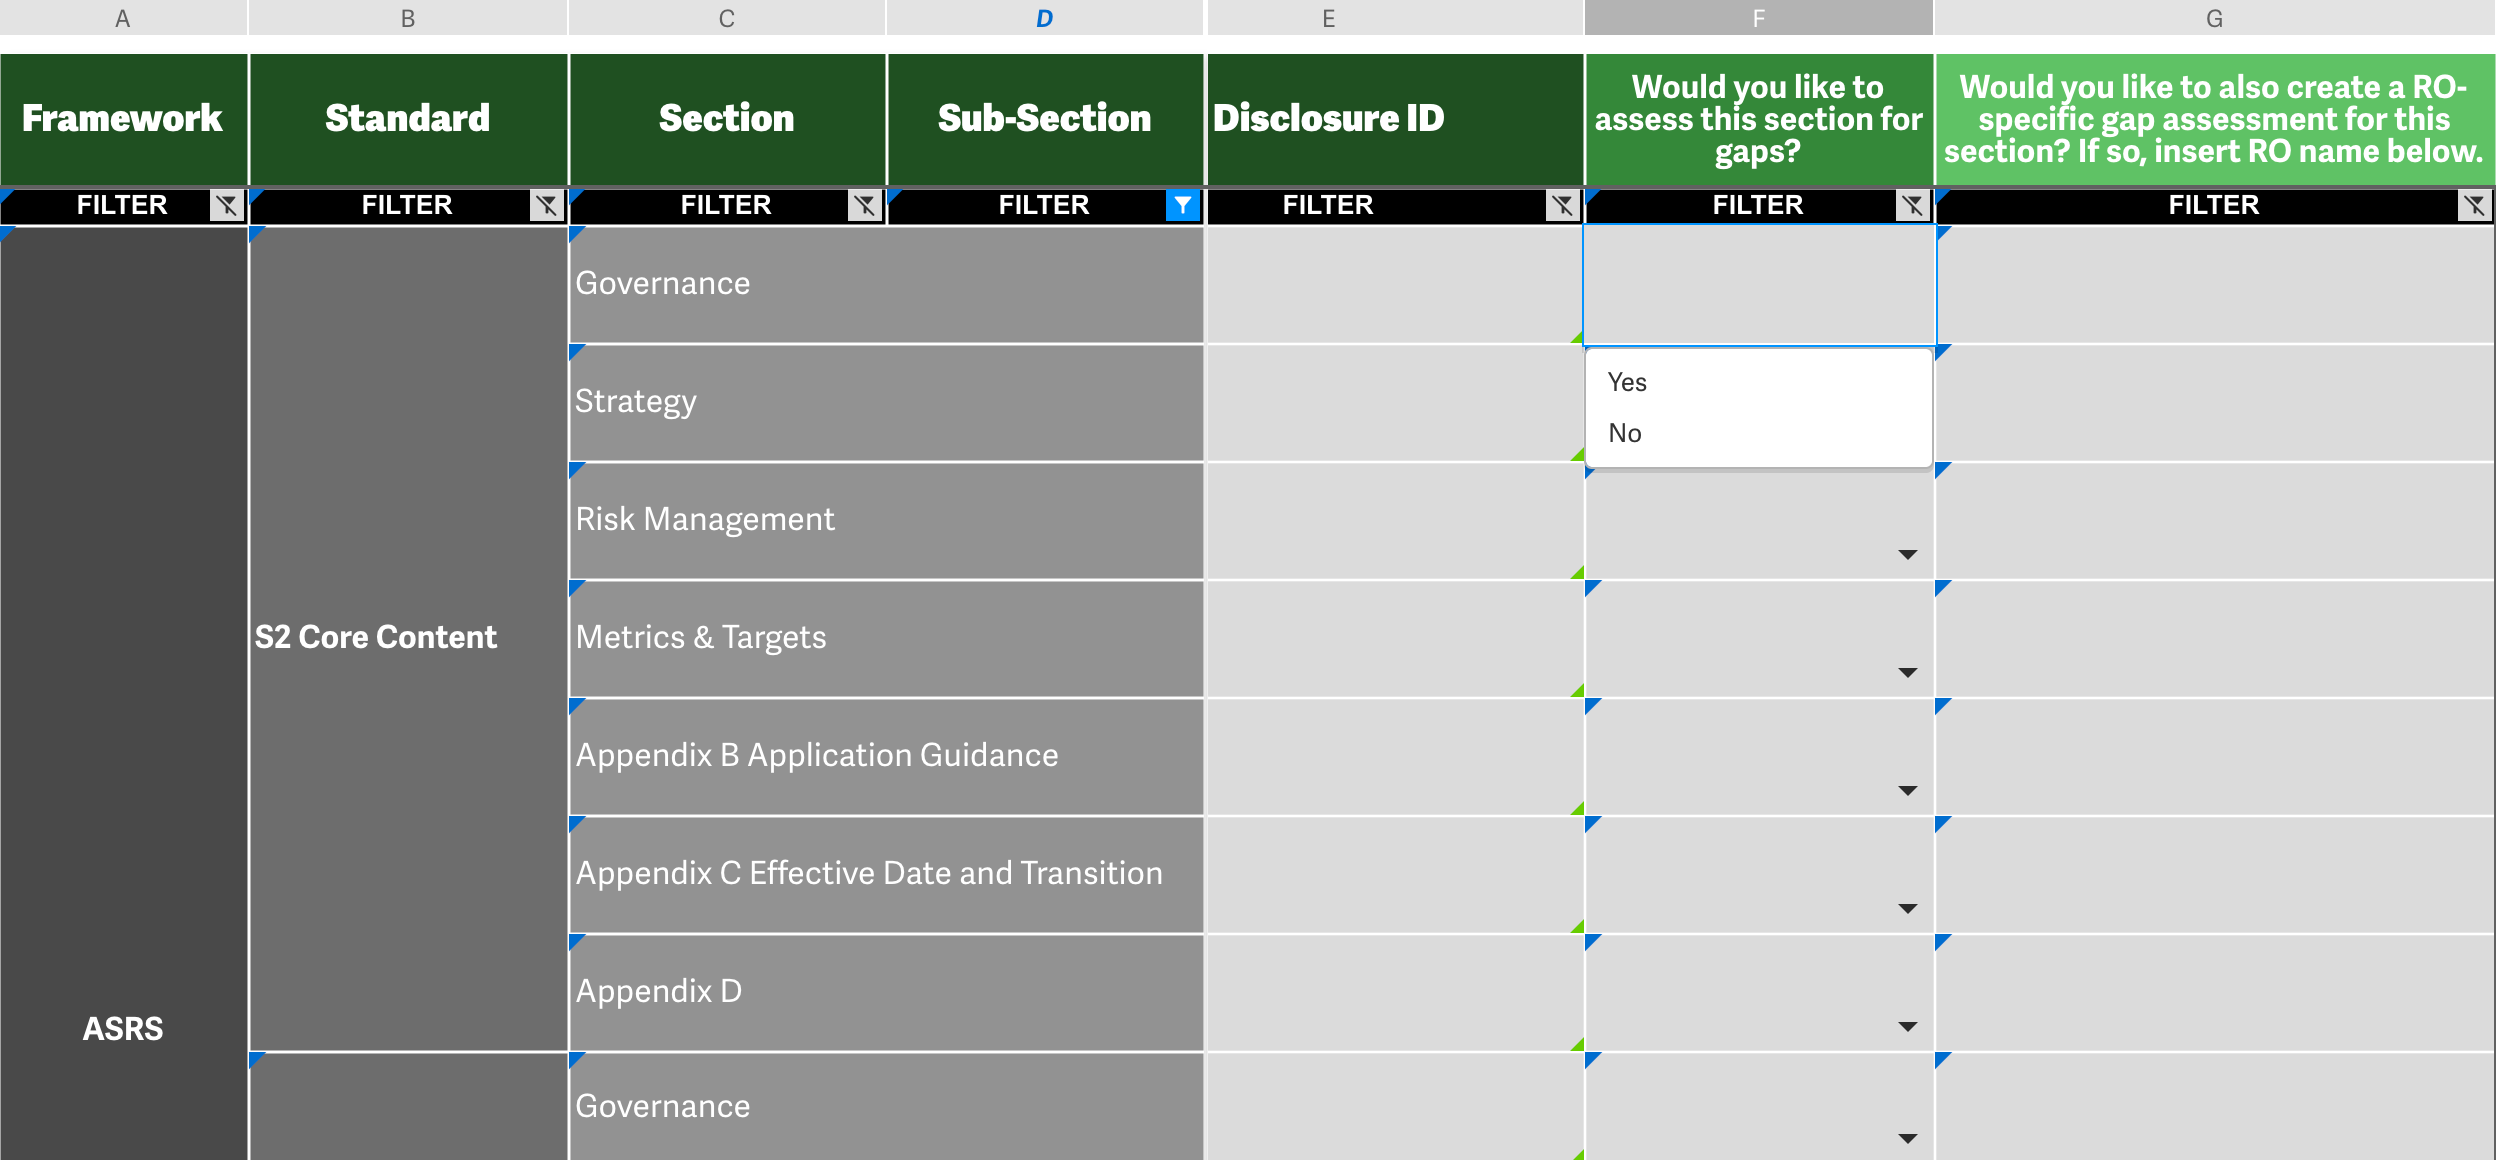
Task: Select the ASRS framework cell
Action: pos(123,693)
